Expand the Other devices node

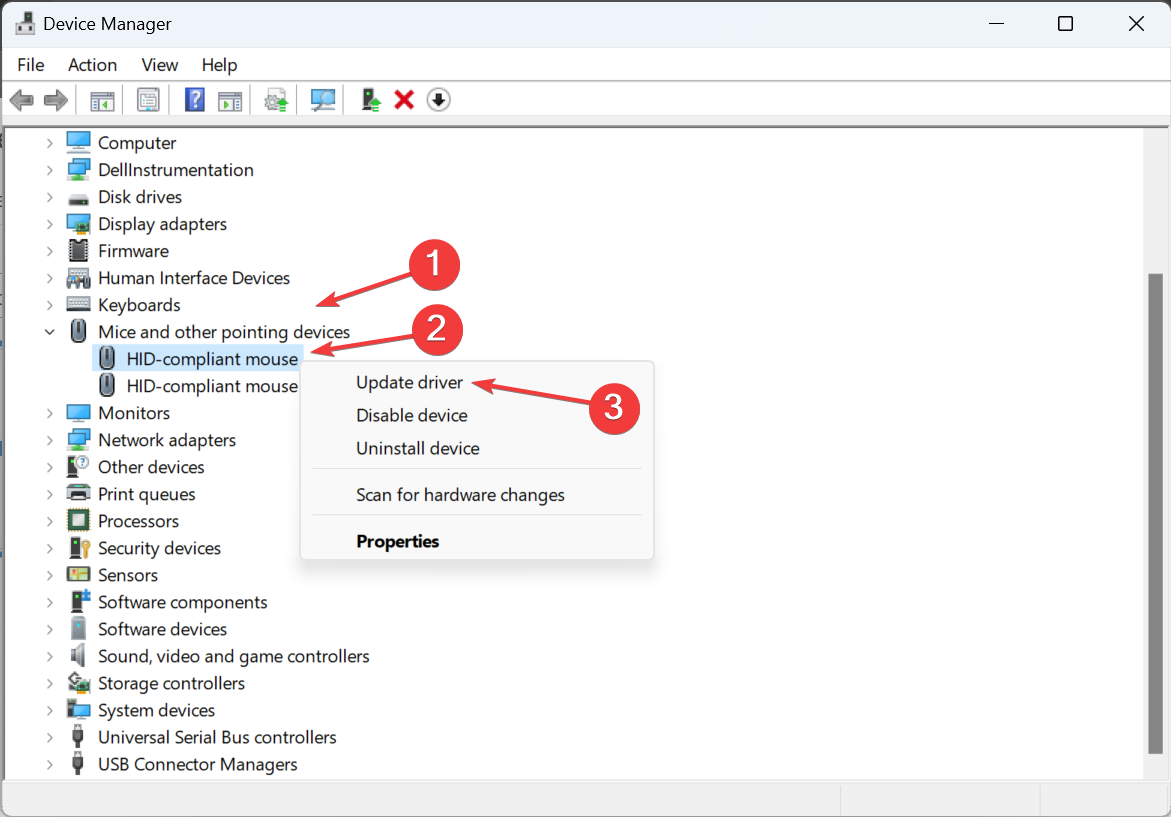[x=49, y=467]
